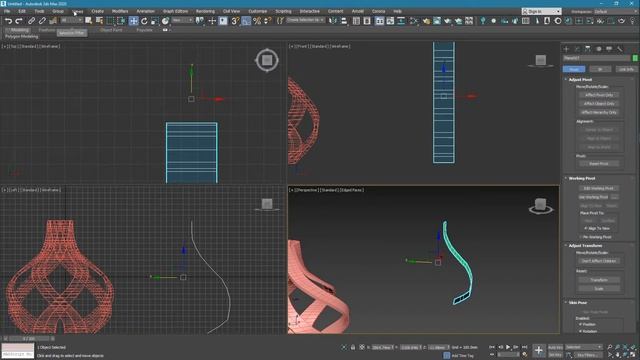Toggle the Selection Lock padlock
Screen dimensions: 640x360
tap(353, 347)
